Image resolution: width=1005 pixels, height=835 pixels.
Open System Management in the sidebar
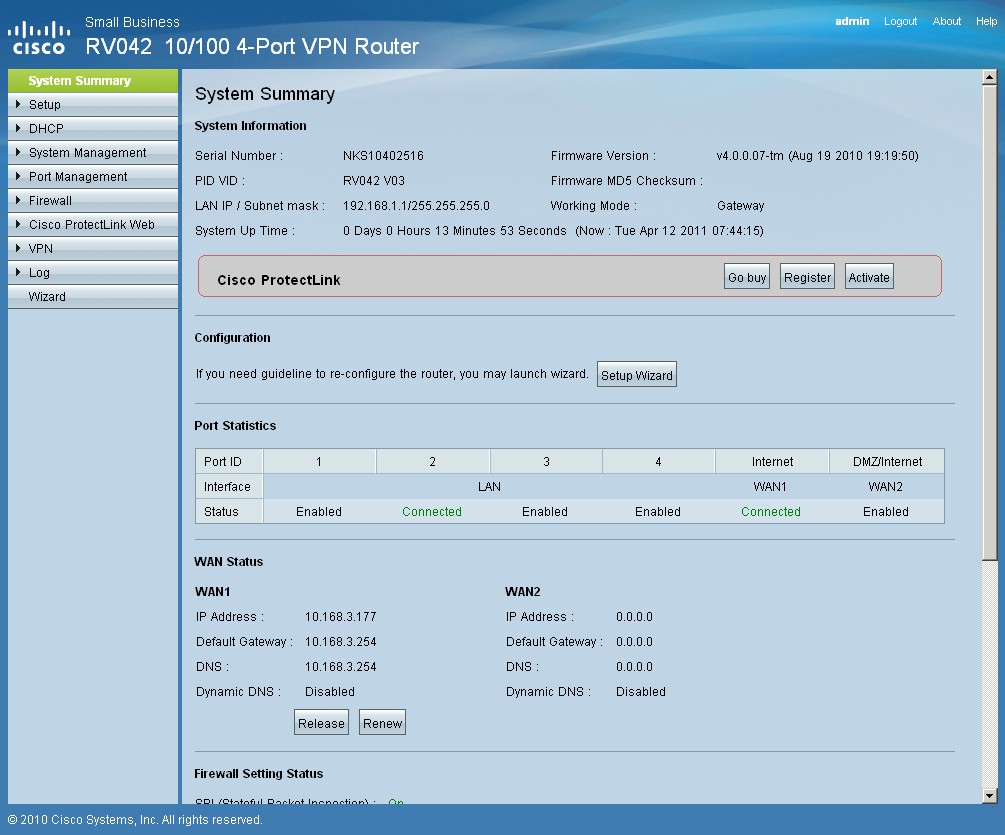93,153
